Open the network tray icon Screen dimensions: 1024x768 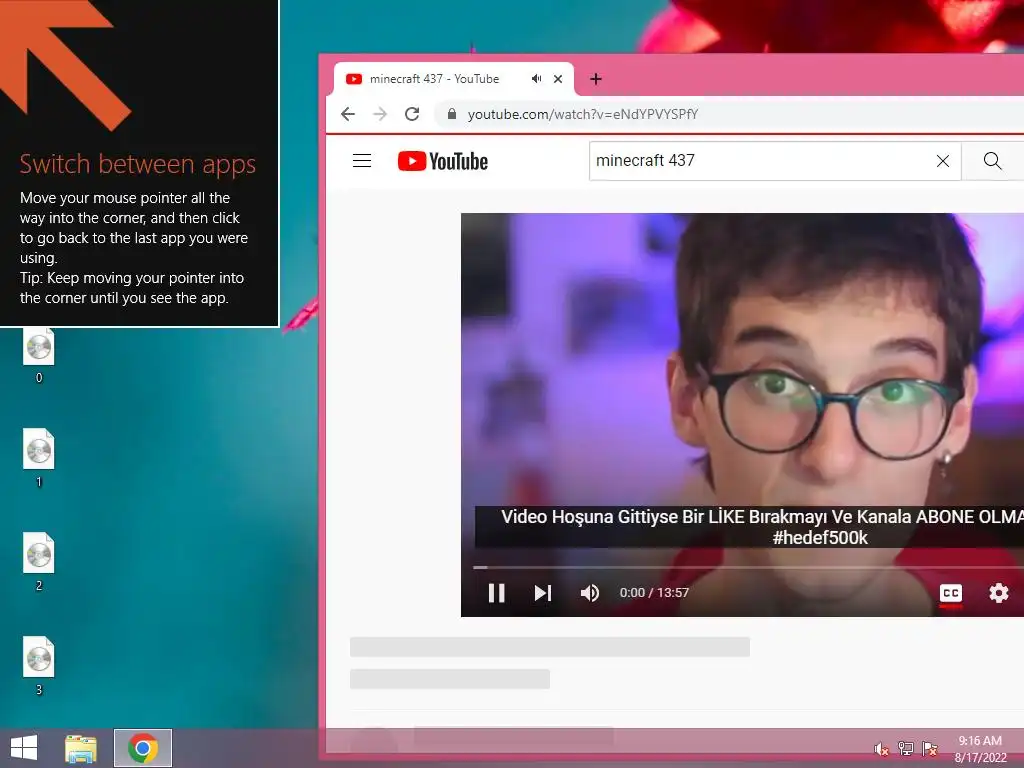(x=905, y=748)
